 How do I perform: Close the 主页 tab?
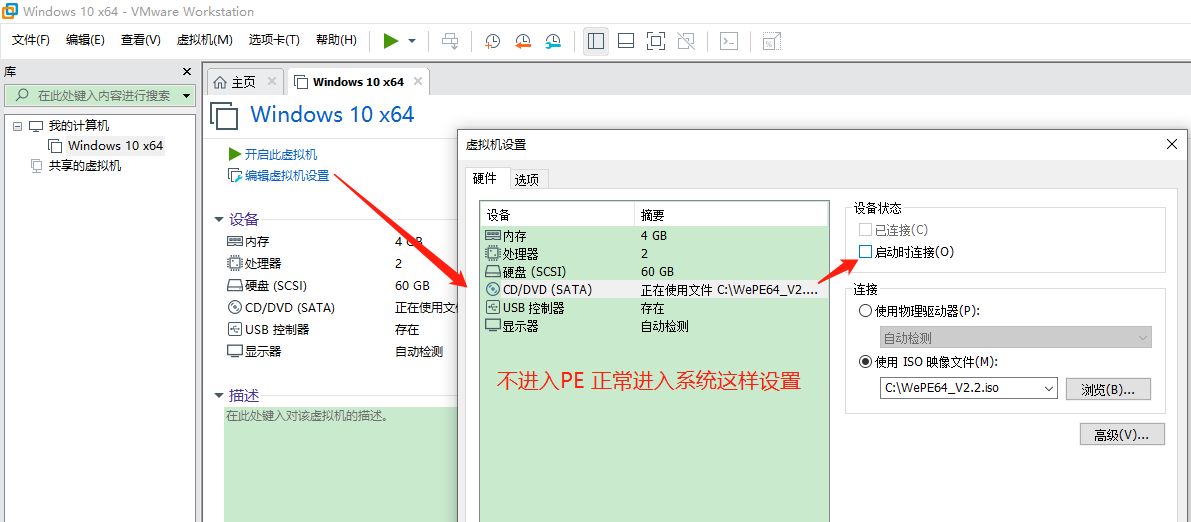click(272, 81)
